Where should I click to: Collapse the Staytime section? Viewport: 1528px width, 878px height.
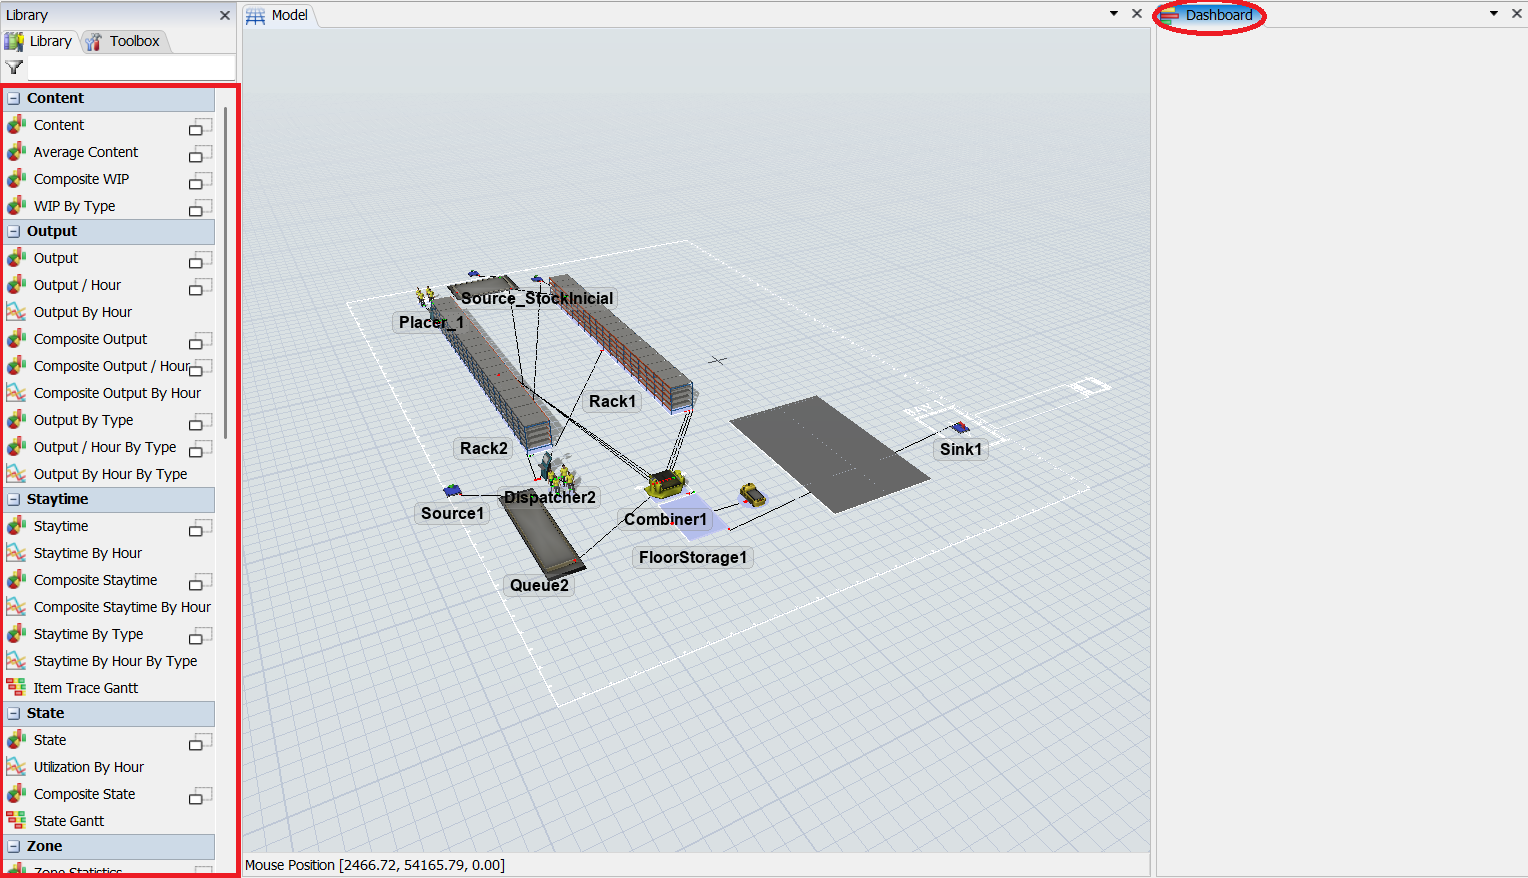[14, 500]
